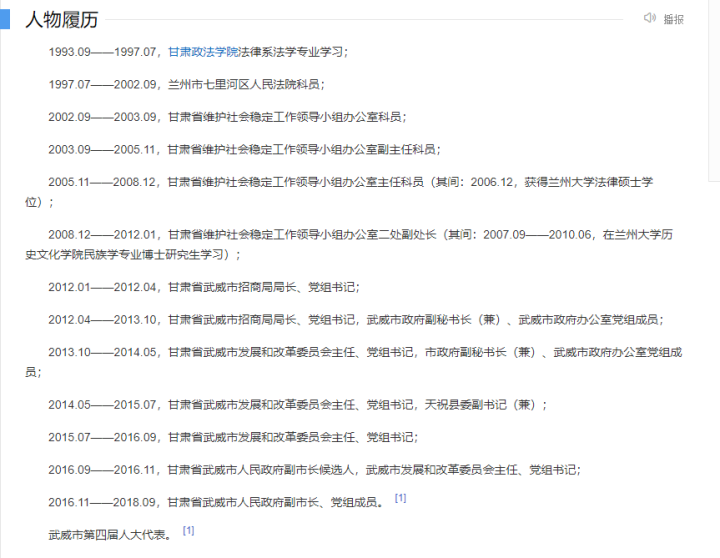Click the 2002.09——2003.09 entry line
Viewport: 720px width, 558px height.
pyautogui.click(x=227, y=117)
